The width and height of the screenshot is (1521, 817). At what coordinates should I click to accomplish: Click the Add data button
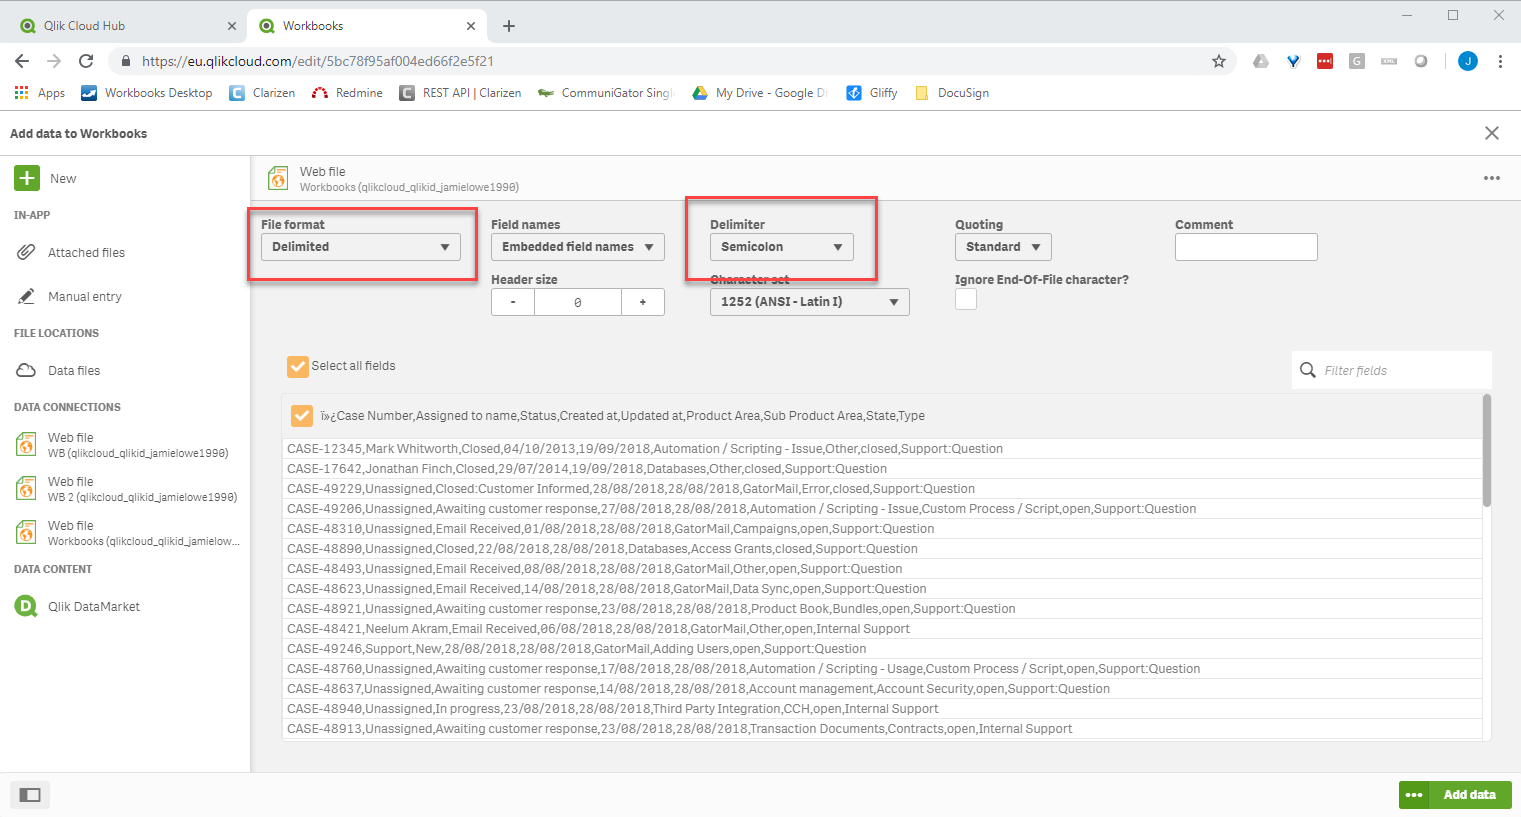click(1470, 795)
